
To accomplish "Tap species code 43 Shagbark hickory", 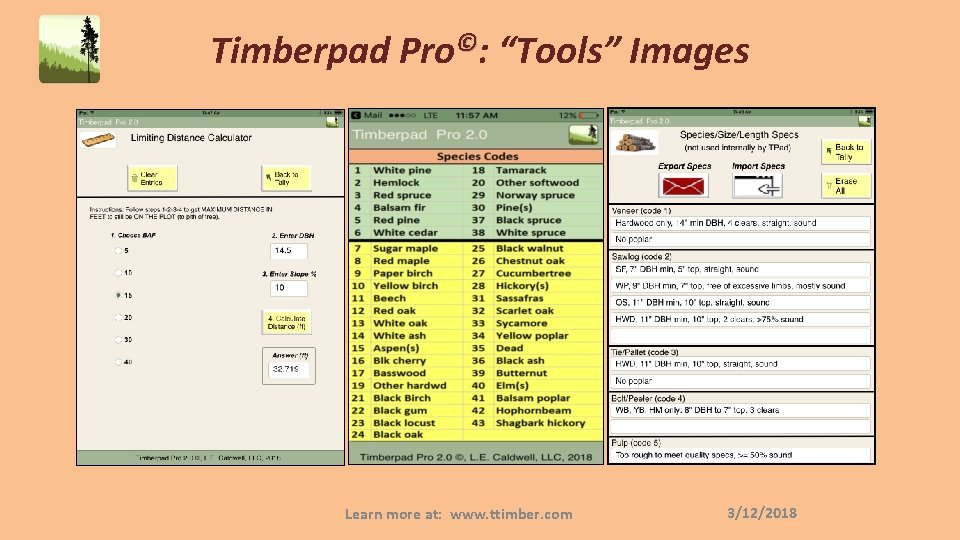I will (533, 423).
